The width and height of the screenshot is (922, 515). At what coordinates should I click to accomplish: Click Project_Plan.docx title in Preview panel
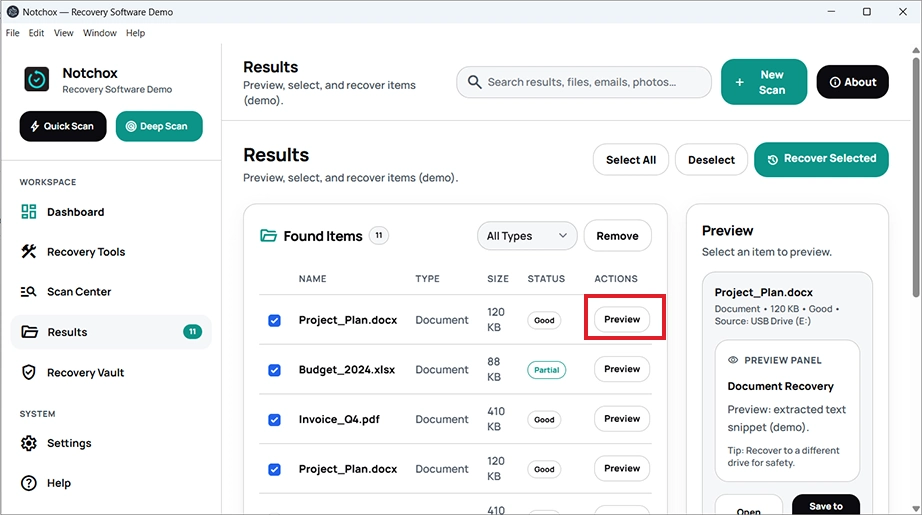click(x=764, y=292)
